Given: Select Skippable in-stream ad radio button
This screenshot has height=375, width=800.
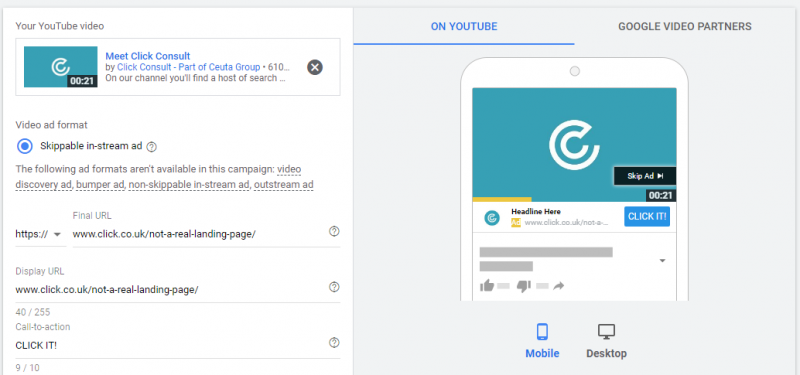Looking at the screenshot, I should [24, 146].
